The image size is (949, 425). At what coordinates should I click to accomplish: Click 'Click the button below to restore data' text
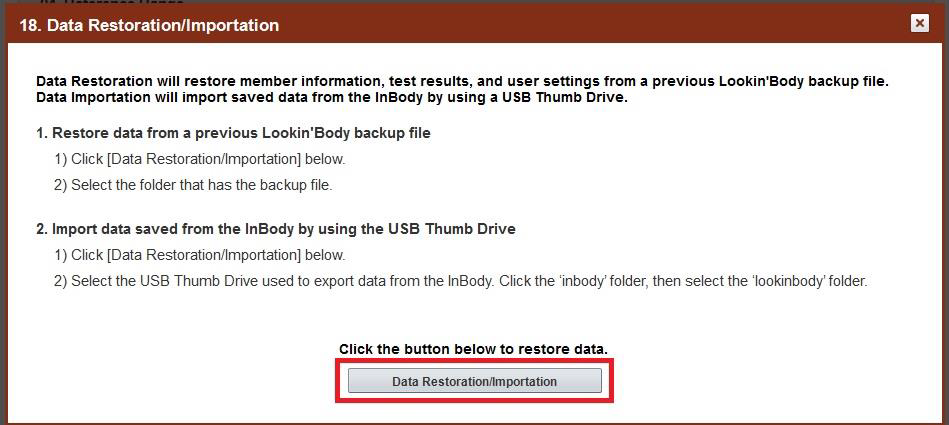[473, 349]
